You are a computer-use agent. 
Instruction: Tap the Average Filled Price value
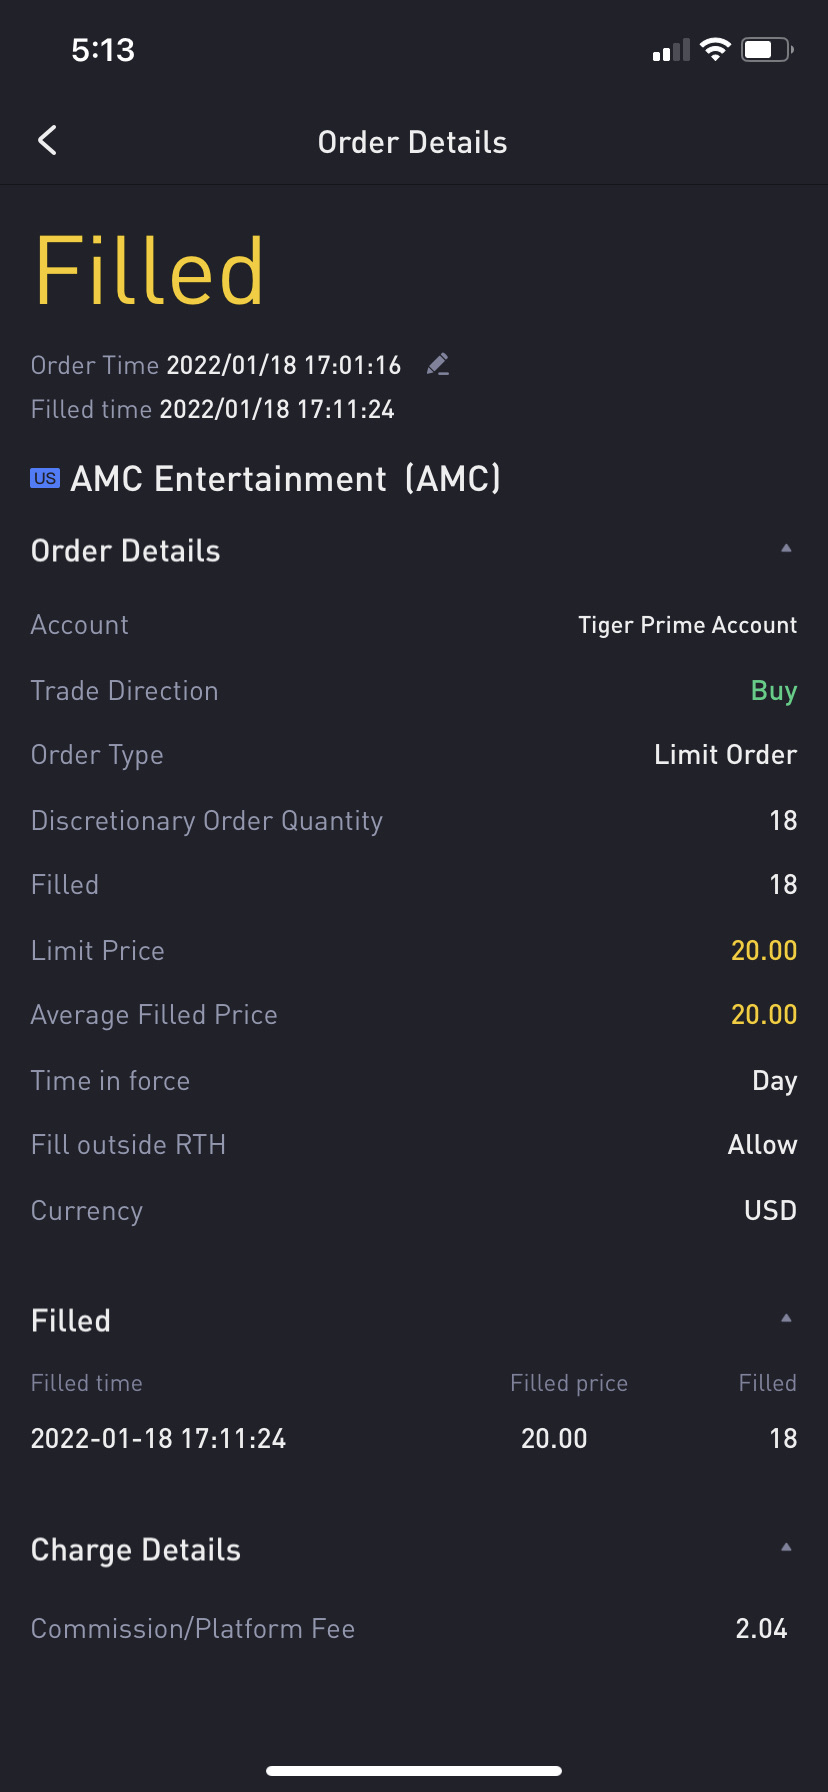pyautogui.click(x=763, y=1015)
